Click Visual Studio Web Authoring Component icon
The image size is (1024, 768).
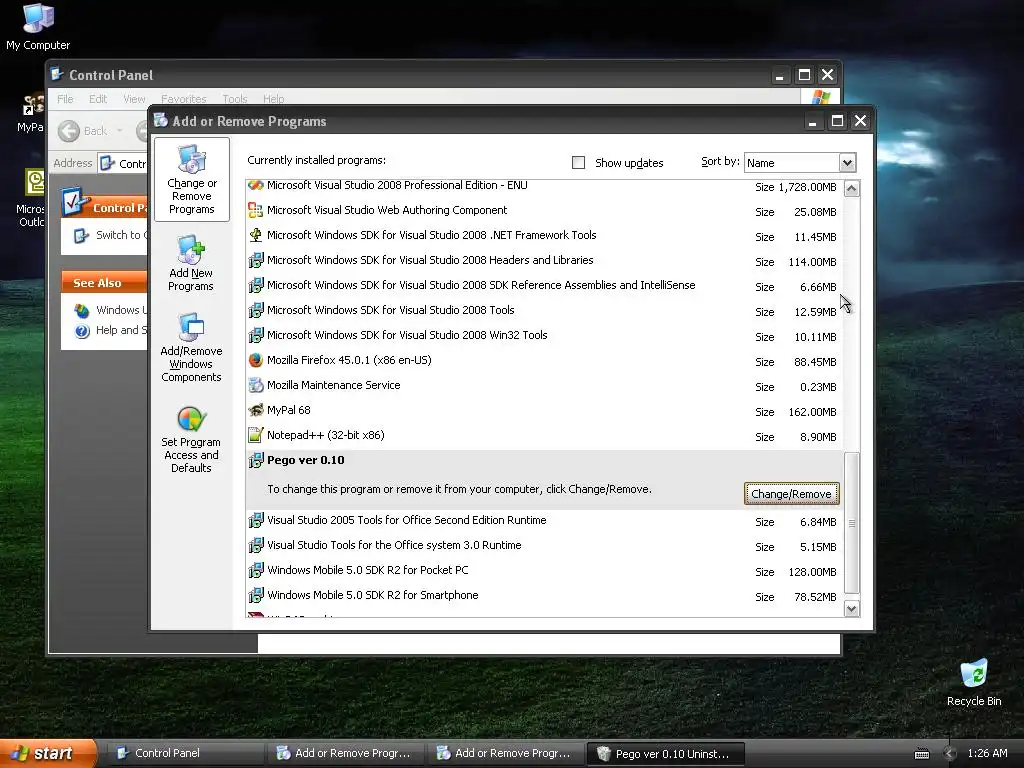(x=256, y=210)
